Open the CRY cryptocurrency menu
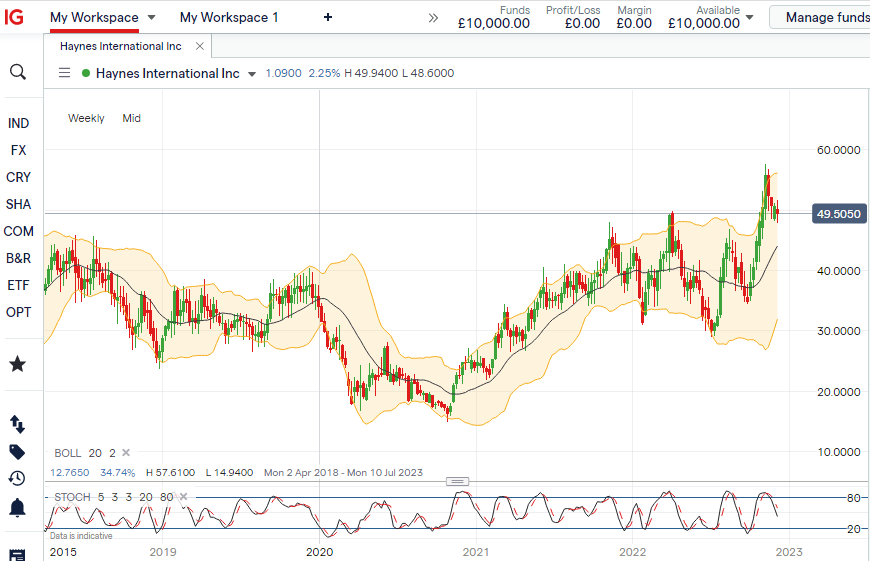The image size is (870, 561). coord(18,178)
